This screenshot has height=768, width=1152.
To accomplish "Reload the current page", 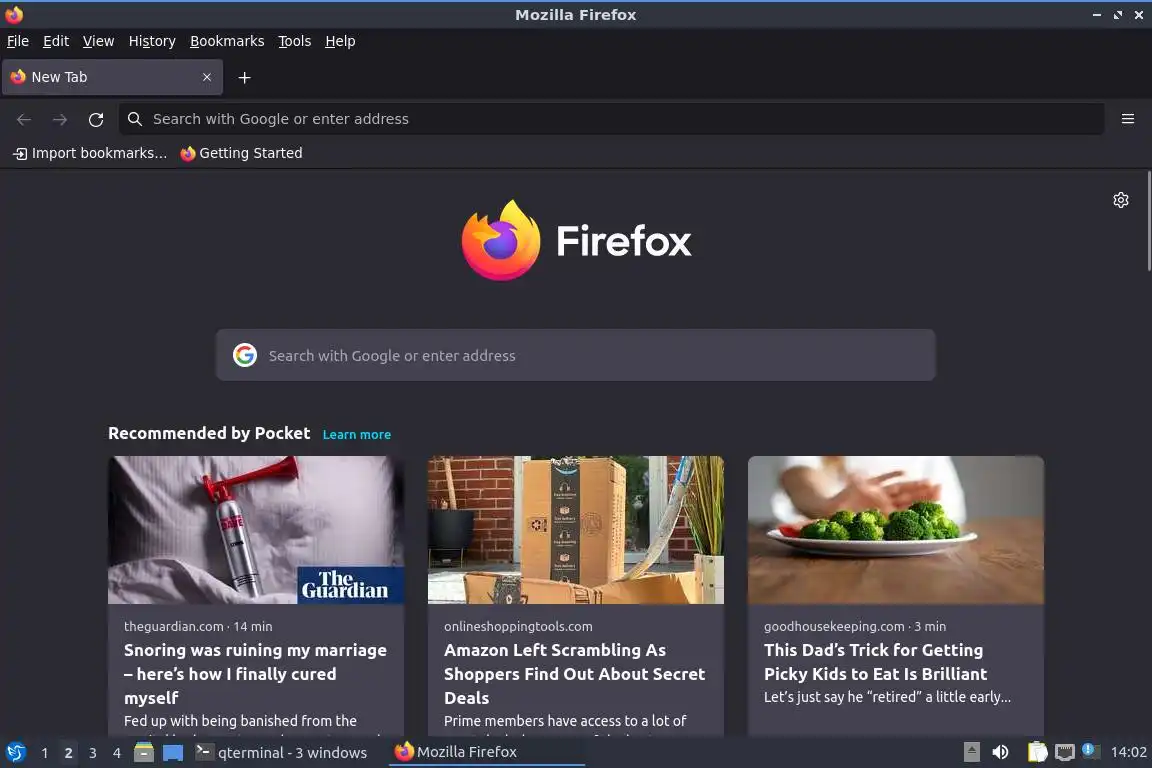I will coord(96,119).
